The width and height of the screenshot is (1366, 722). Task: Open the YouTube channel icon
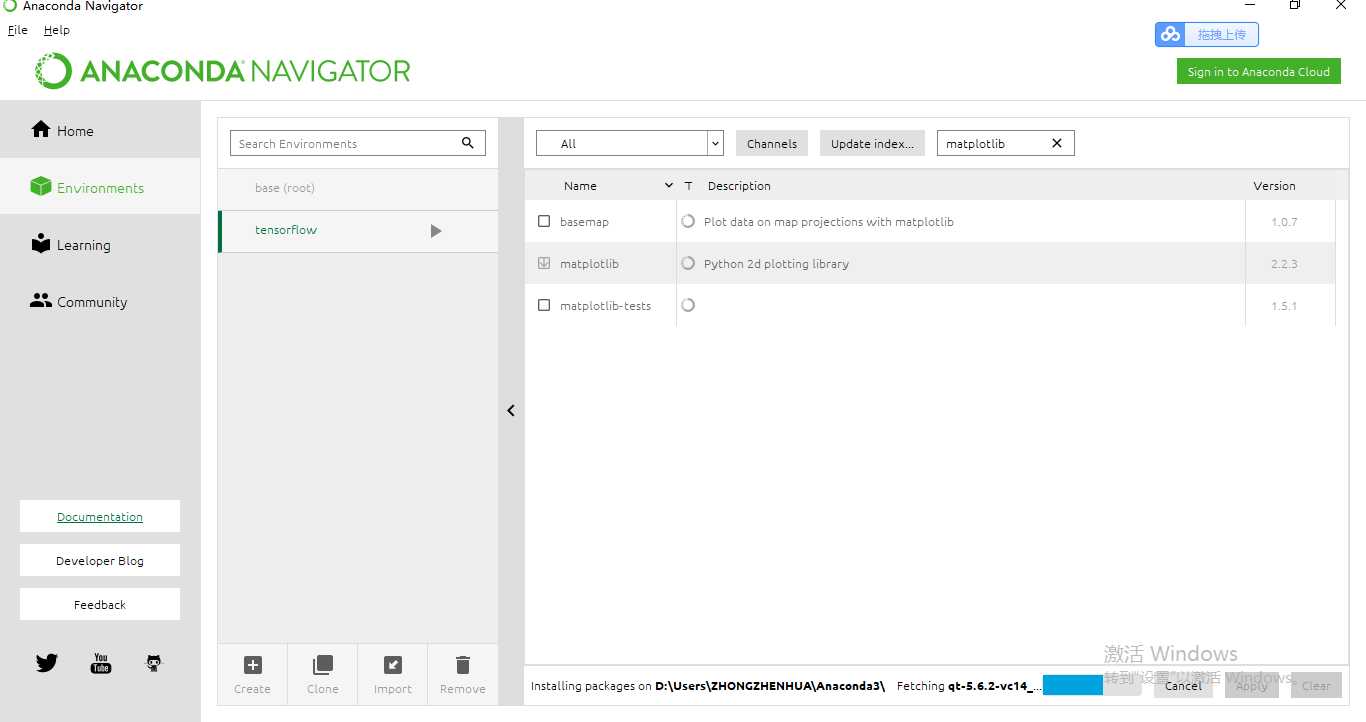tap(101, 663)
